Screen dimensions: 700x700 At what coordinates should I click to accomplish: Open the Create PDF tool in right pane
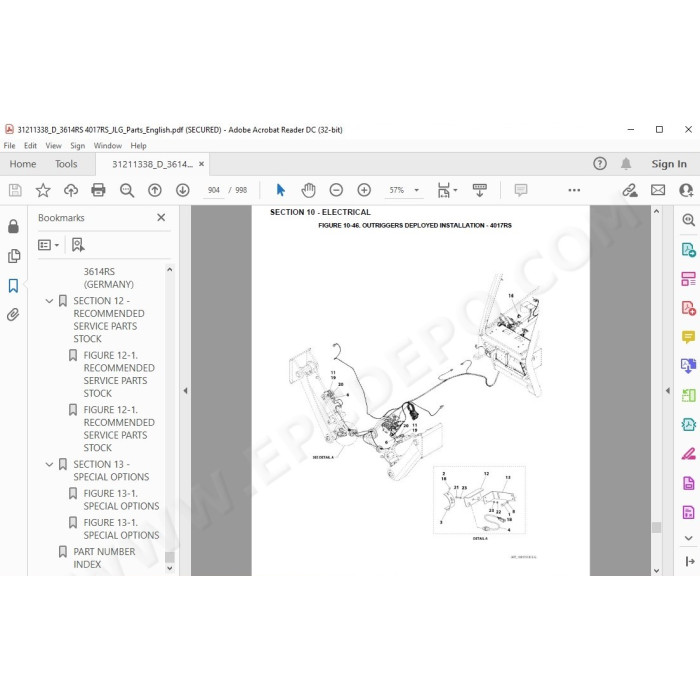click(x=688, y=308)
